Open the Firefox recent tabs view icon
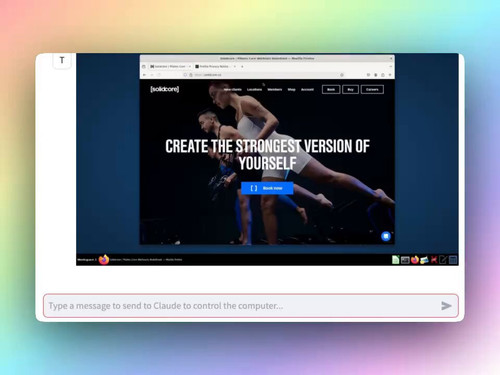 click(144, 66)
